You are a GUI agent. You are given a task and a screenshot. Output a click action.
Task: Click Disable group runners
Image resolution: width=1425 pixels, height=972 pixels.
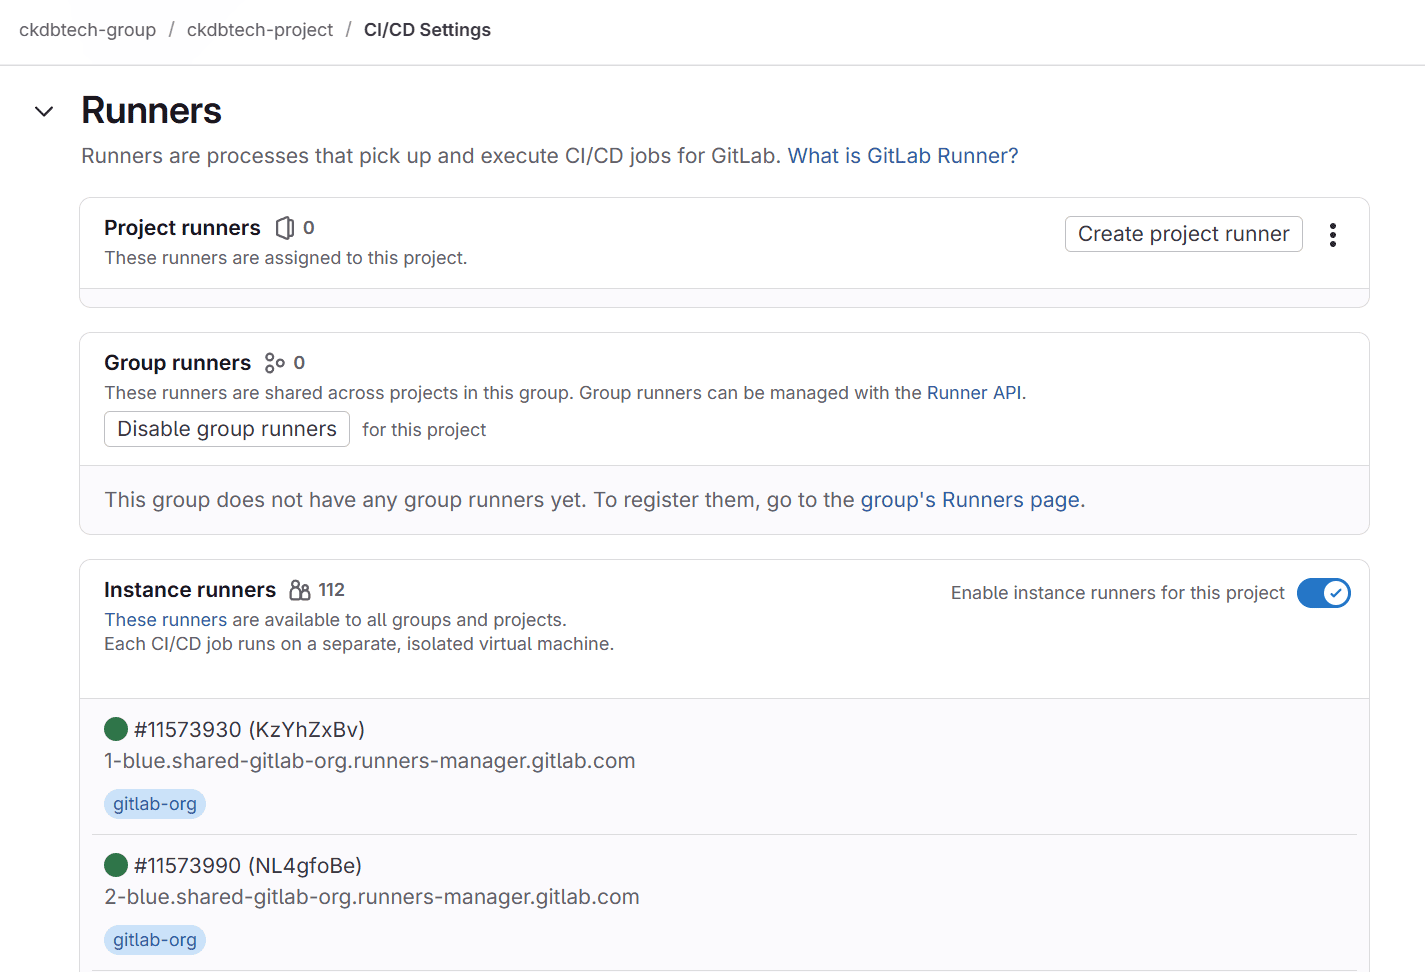click(226, 429)
